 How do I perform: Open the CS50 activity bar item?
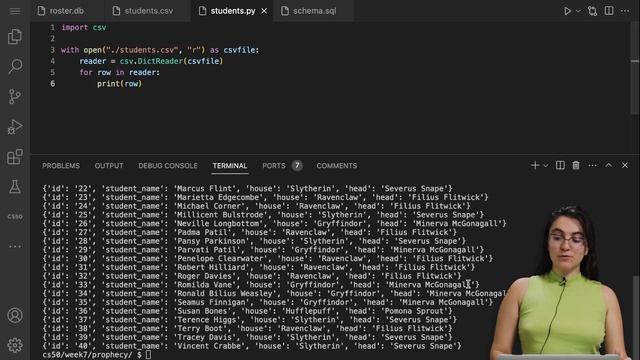[15, 216]
